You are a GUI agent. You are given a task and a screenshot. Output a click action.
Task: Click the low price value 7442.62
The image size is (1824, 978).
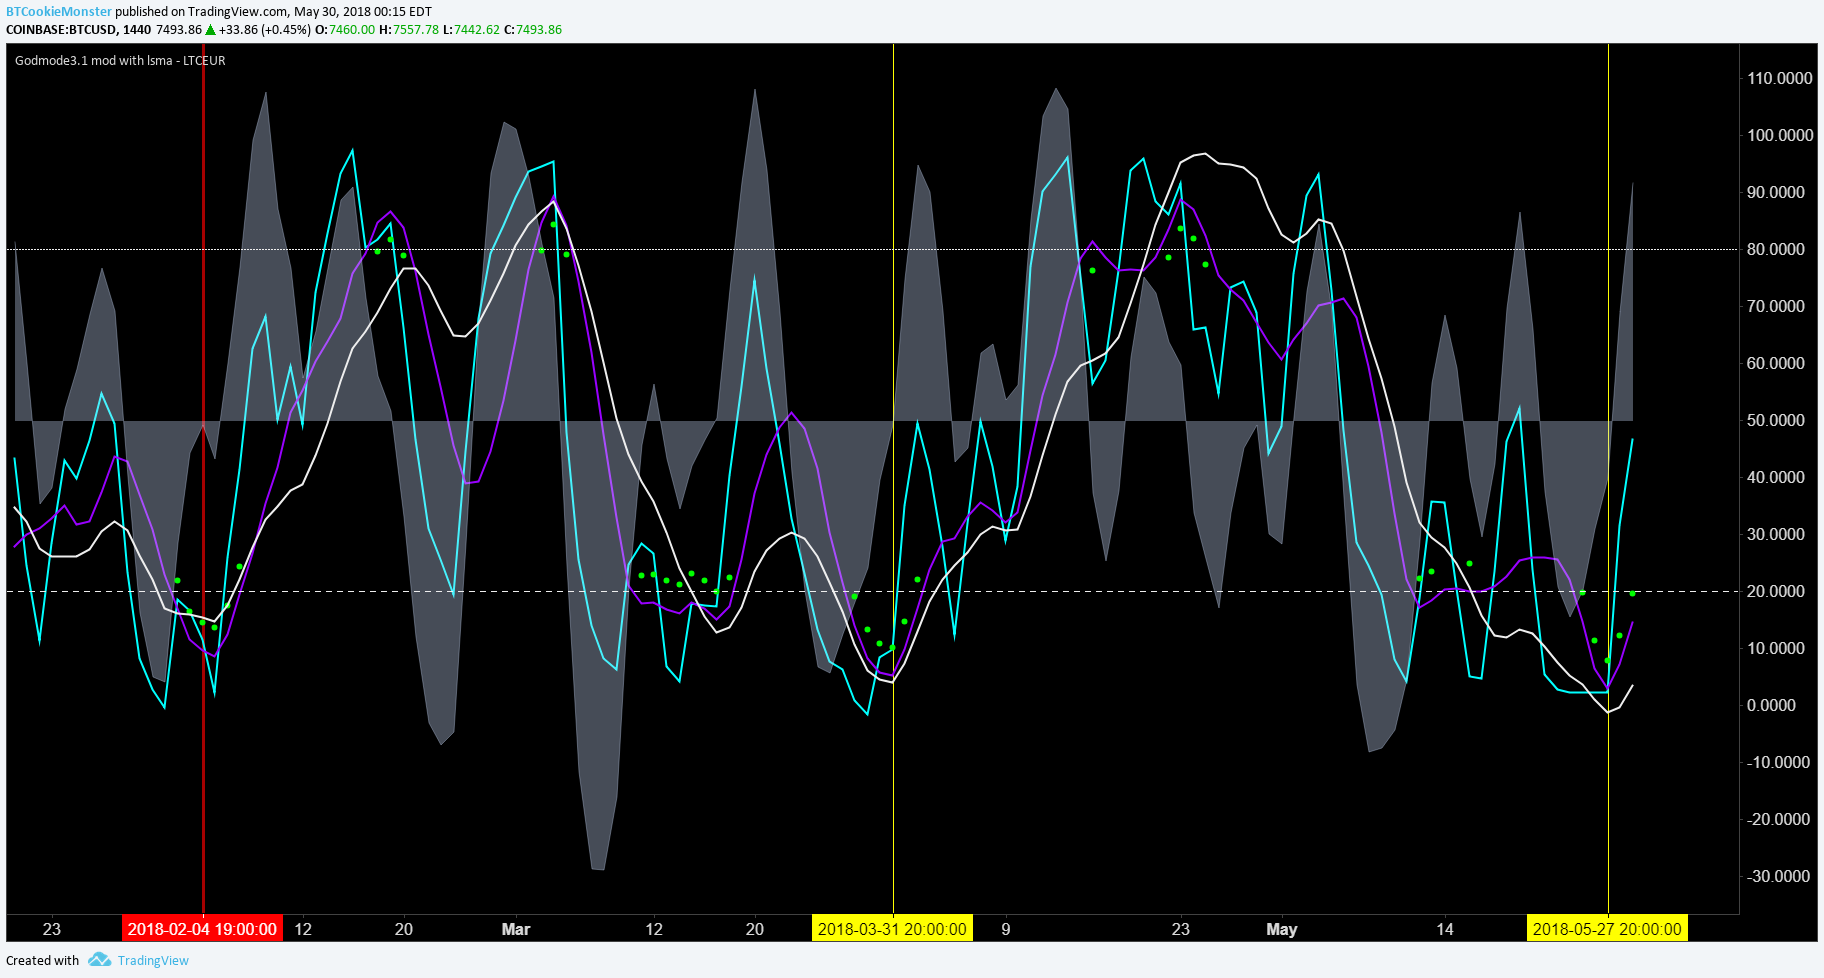click(477, 30)
